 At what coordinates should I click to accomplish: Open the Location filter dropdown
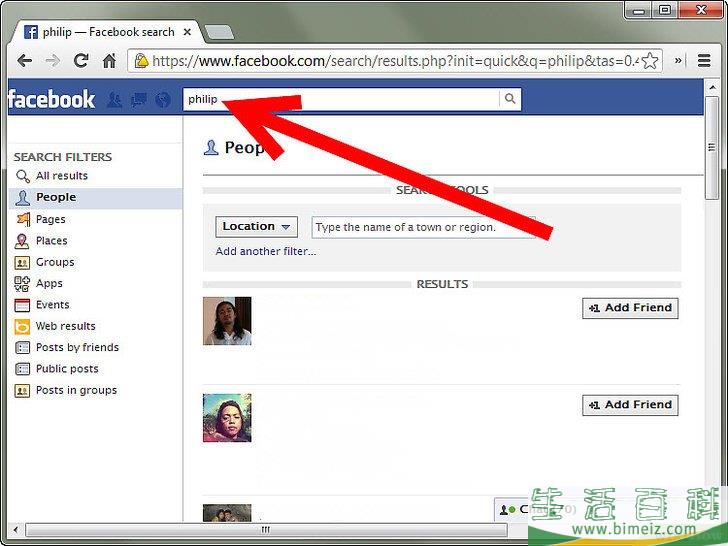coord(256,227)
